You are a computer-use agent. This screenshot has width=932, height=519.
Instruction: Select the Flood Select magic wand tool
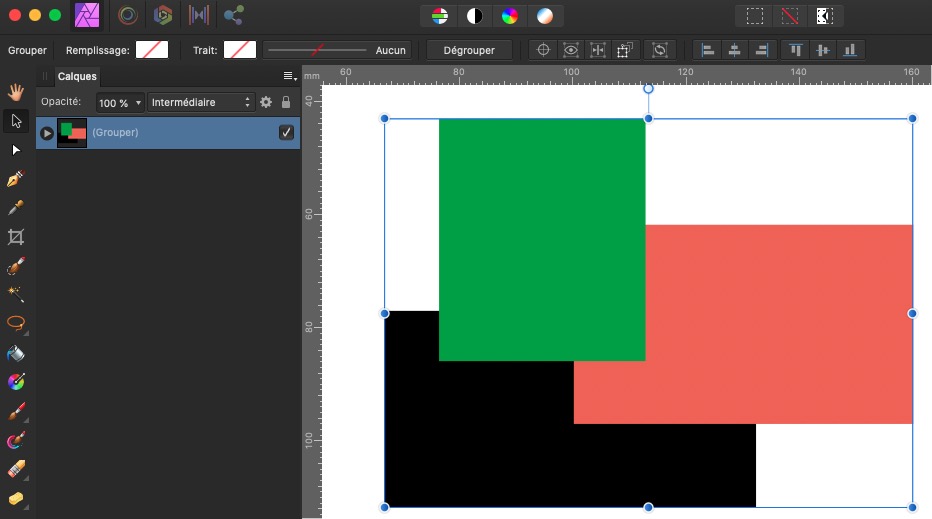click(15, 294)
